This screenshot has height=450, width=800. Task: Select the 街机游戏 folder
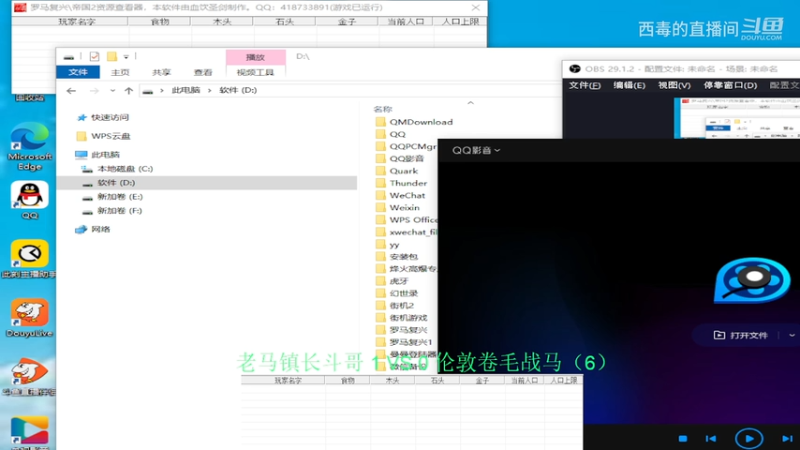coord(408,318)
